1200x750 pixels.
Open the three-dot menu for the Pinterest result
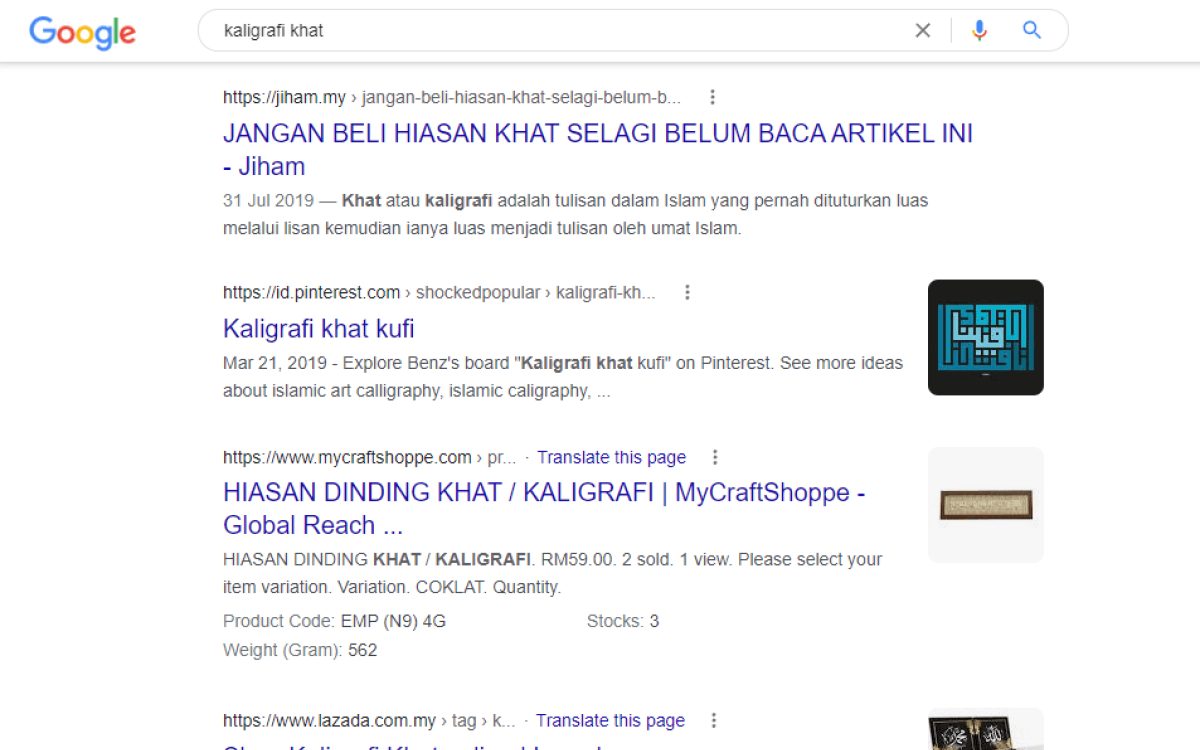coord(687,292)
